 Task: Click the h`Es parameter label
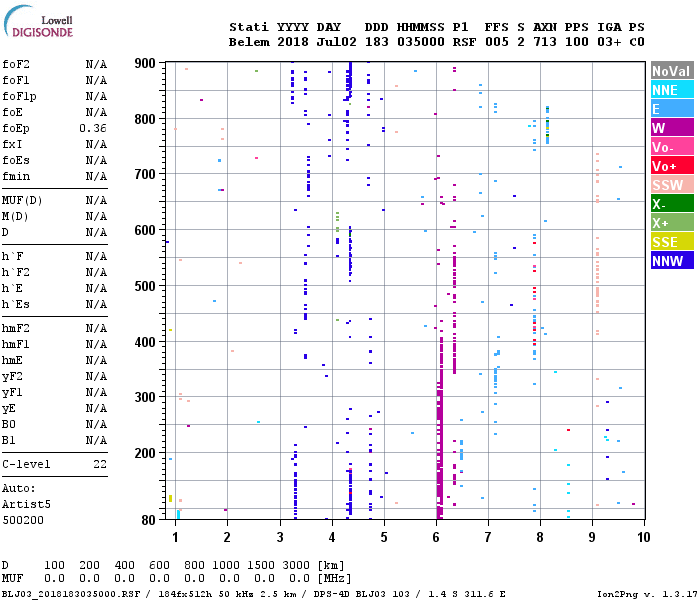click(x=16, y=304)
